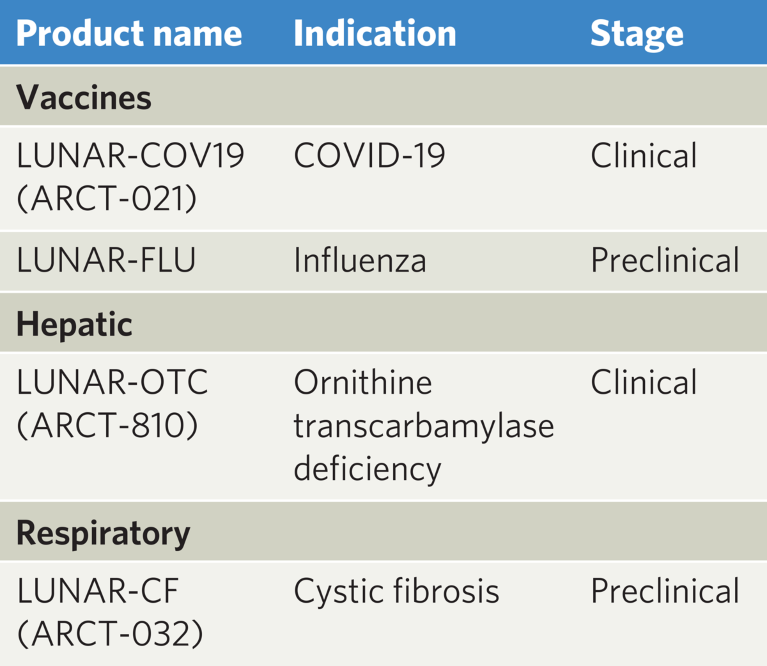
Task: Click the LUNAR-FLU product cell
Action: coord(106,260)
